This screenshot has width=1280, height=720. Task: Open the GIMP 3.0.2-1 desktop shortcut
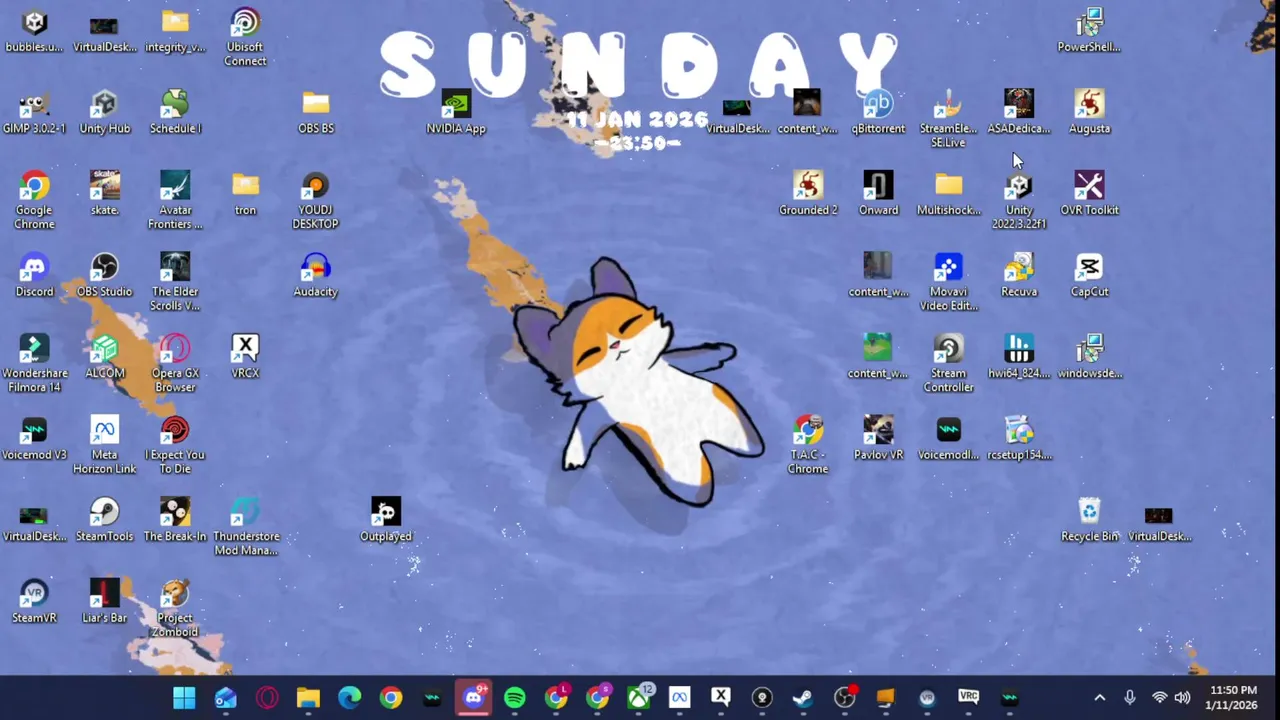[x=34, y=111]
